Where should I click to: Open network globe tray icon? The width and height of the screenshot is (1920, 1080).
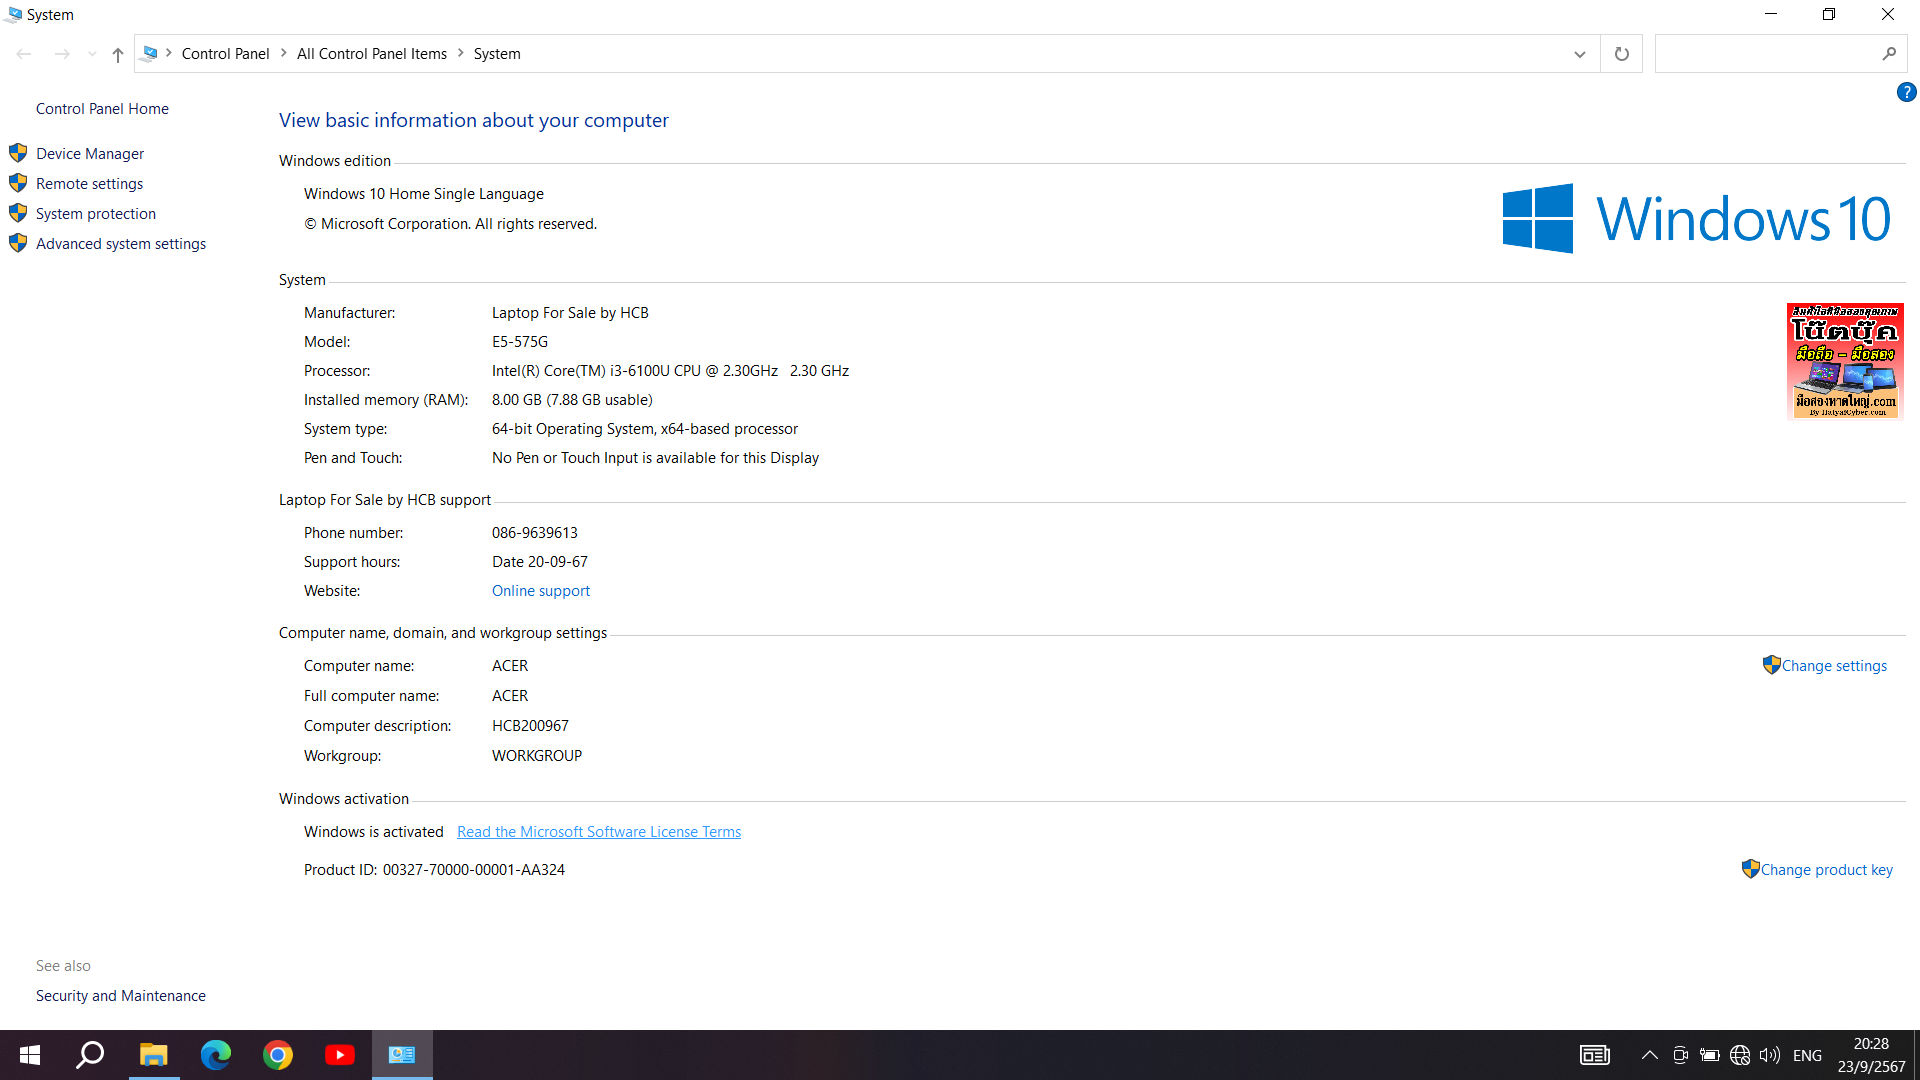tap(1740, 1055)
